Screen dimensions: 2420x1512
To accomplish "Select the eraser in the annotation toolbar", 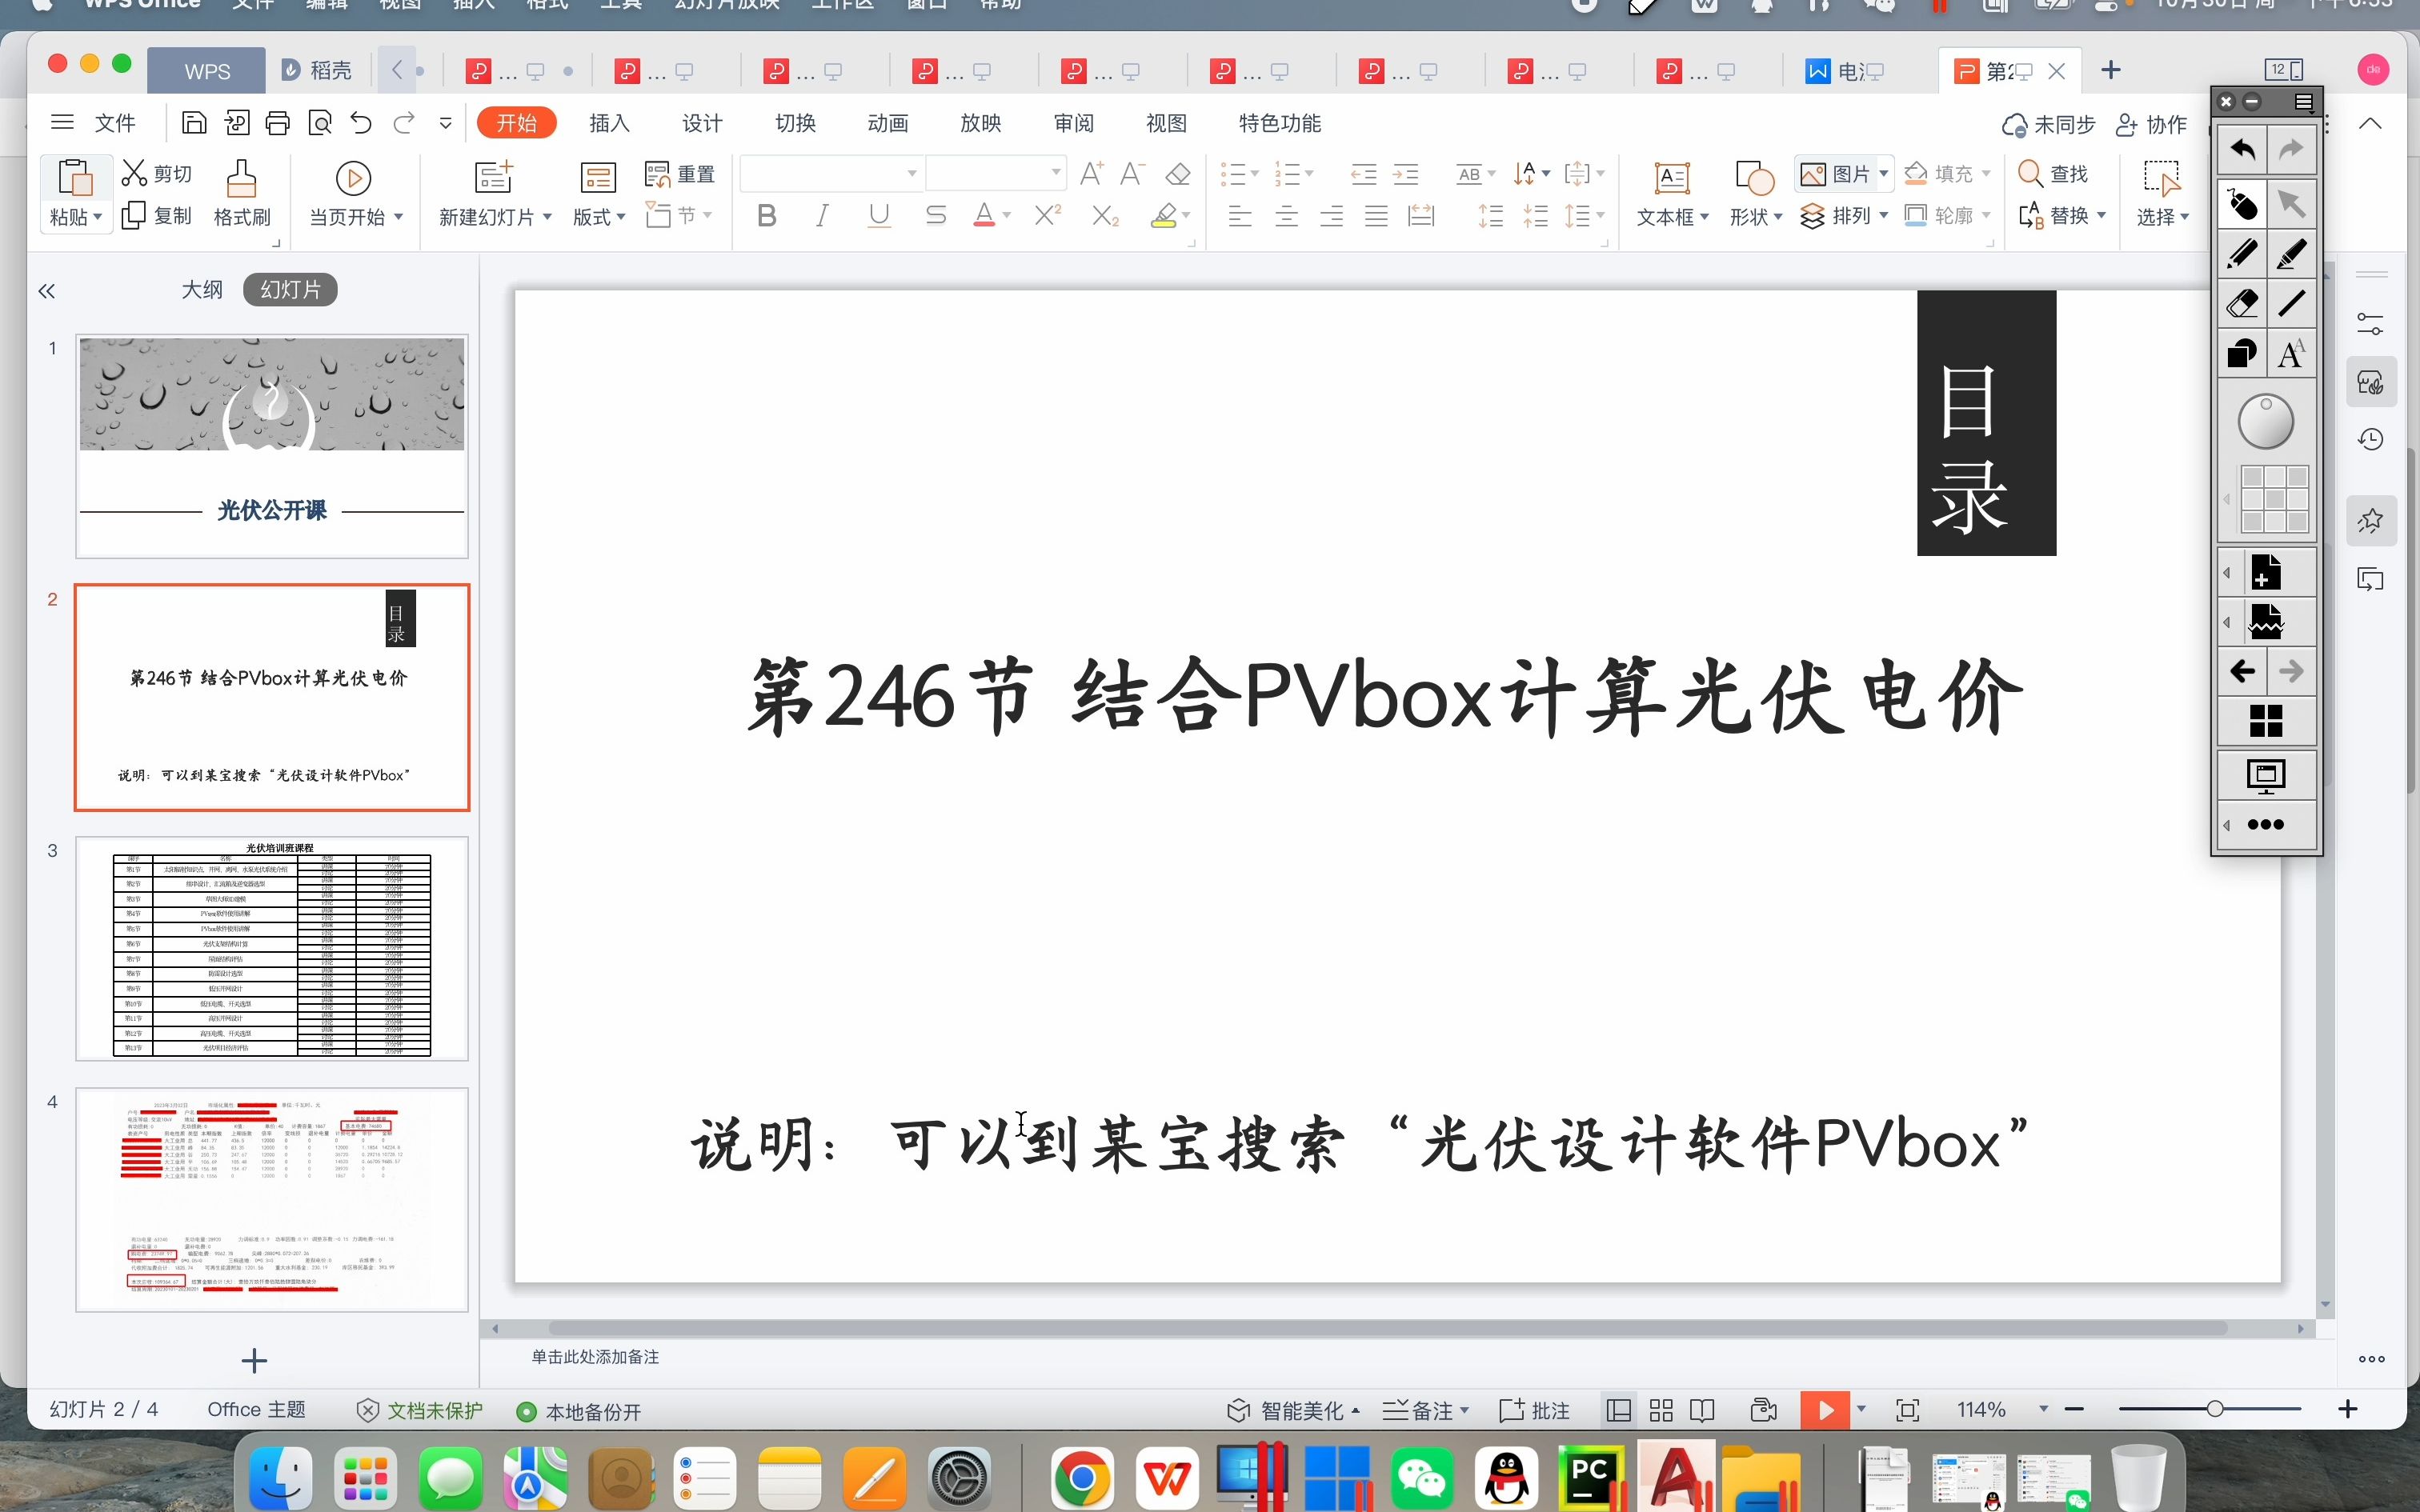I will point(2242,302).
